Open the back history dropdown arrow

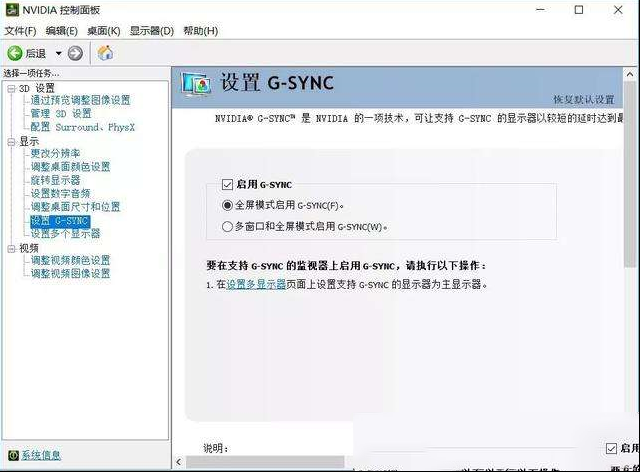click(x=58, y=53)
